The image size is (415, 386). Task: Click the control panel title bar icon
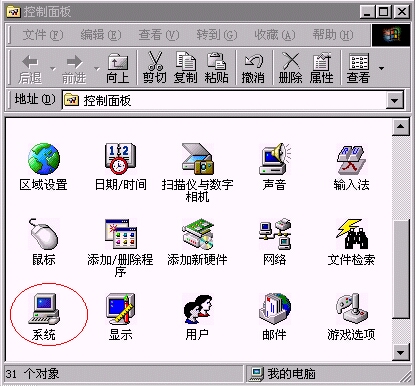tap(14, 12)
